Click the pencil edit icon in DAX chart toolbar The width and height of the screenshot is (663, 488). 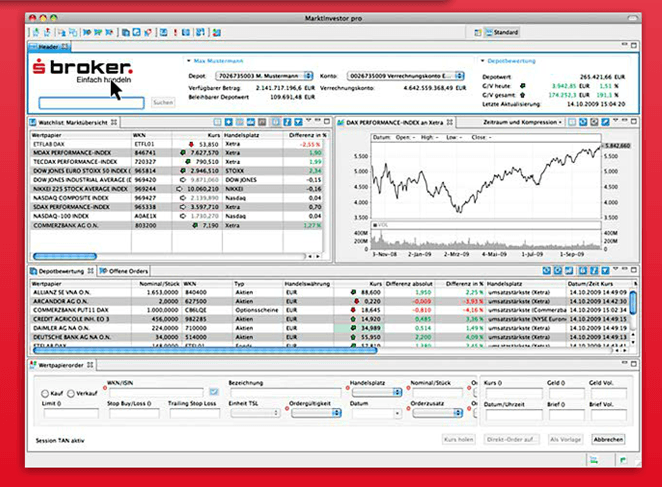coord(605,122)
